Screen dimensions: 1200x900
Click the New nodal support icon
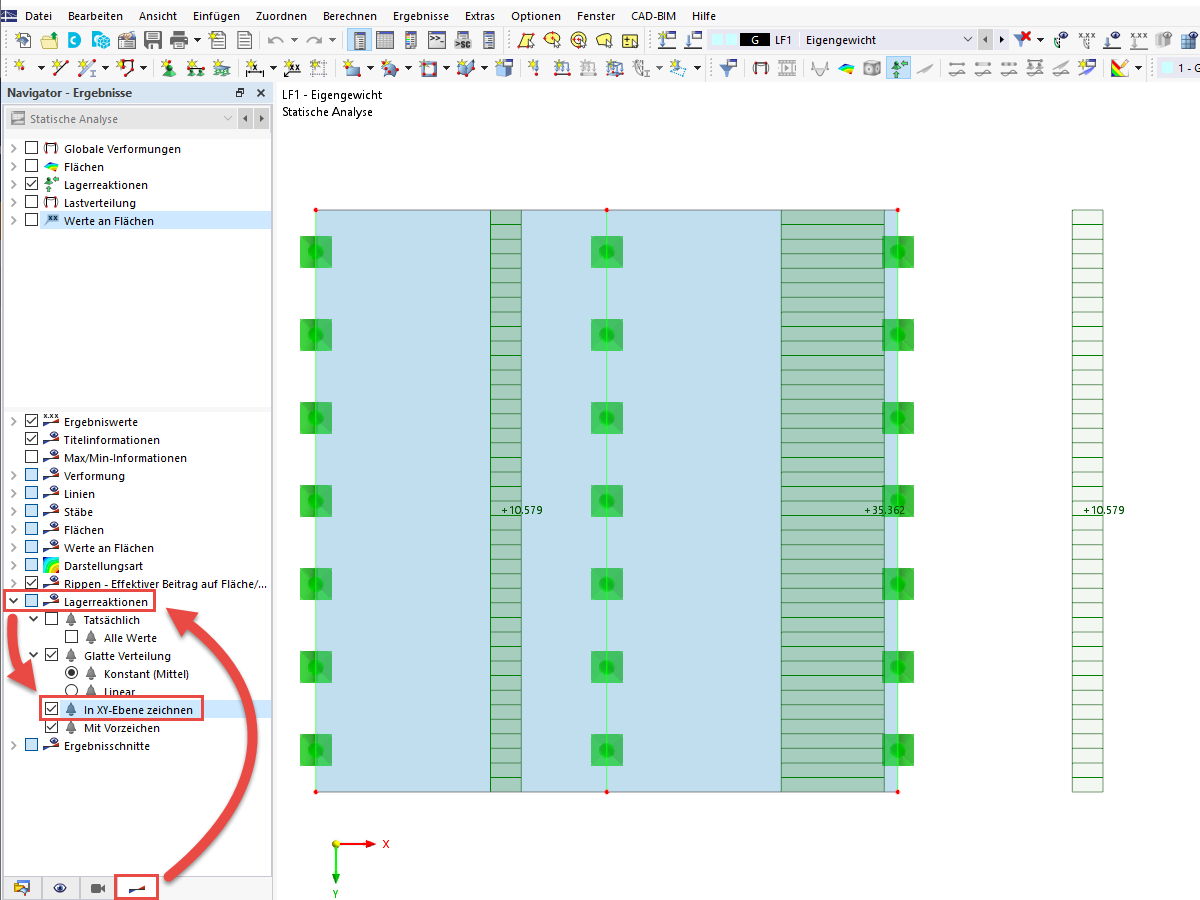[x=168, y=68]
